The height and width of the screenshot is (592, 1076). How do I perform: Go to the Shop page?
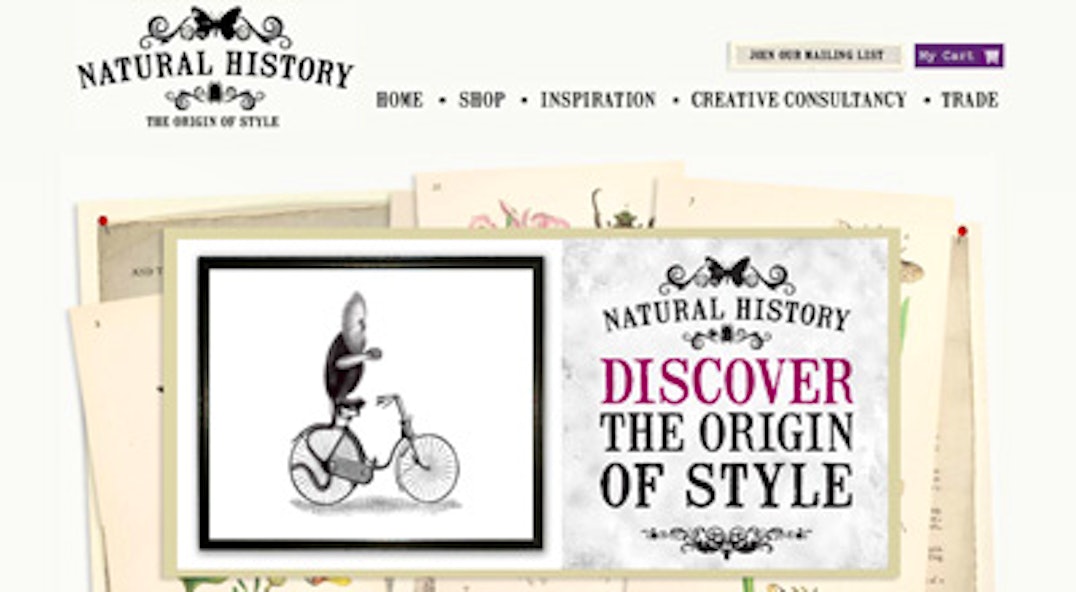[482, 100]
